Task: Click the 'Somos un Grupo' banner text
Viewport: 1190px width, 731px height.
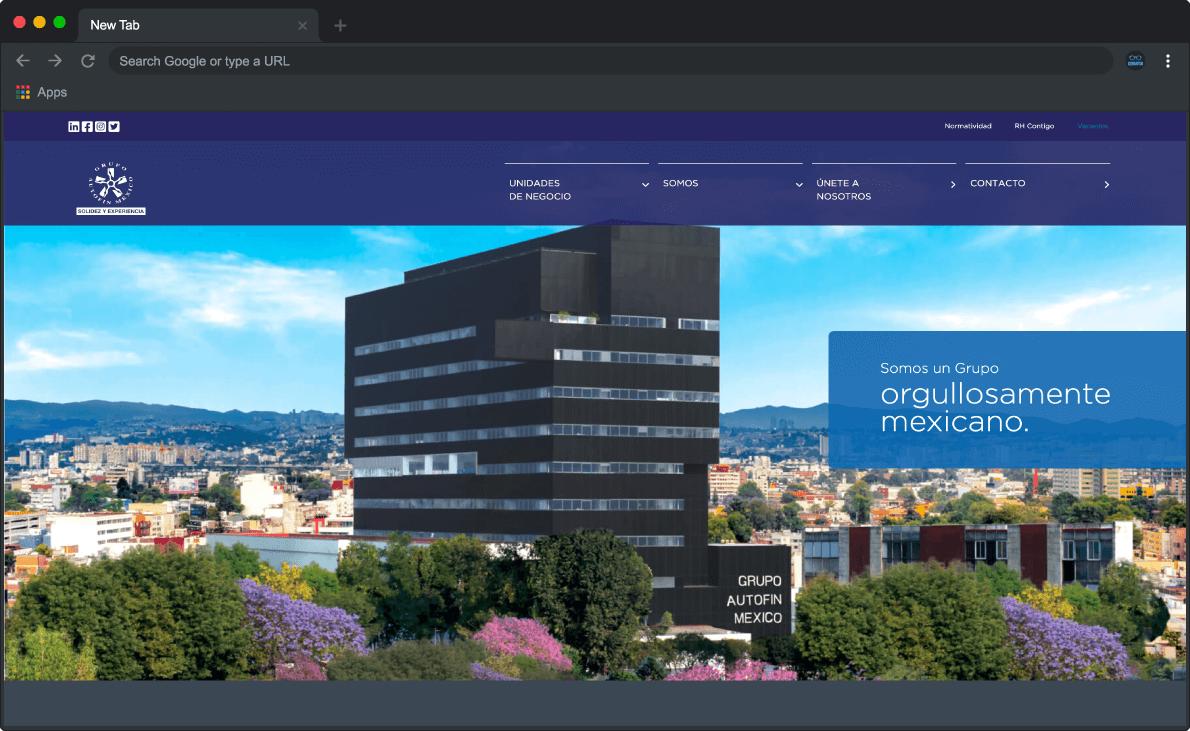Action: pos(939,368)
